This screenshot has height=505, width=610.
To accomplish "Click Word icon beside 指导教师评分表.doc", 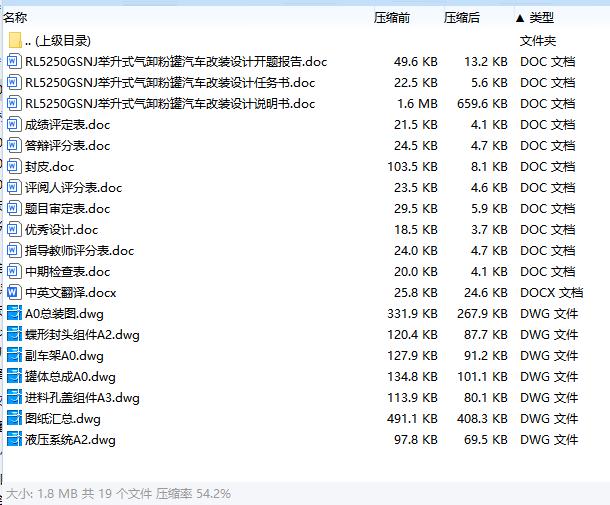I will (x=13, y=251).
